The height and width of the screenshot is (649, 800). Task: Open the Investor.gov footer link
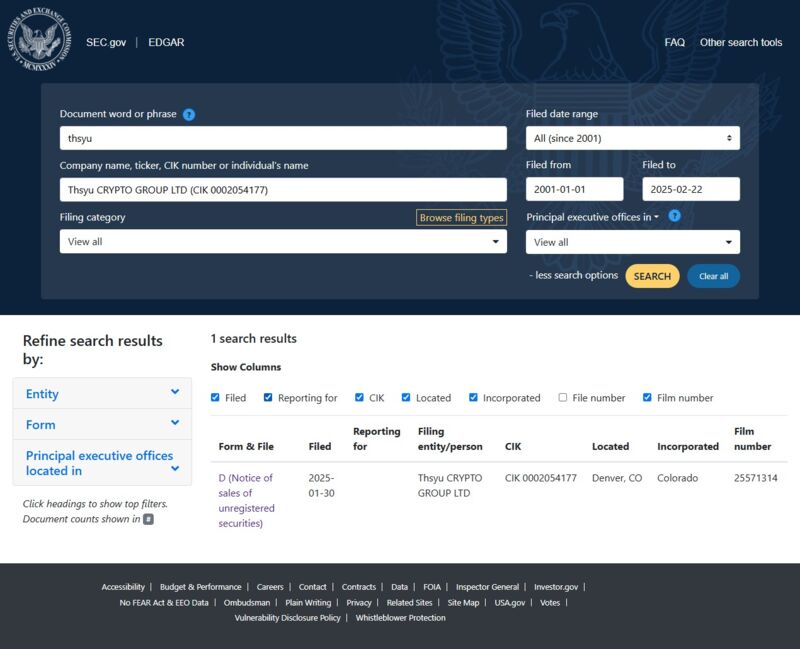coord(556,587)
